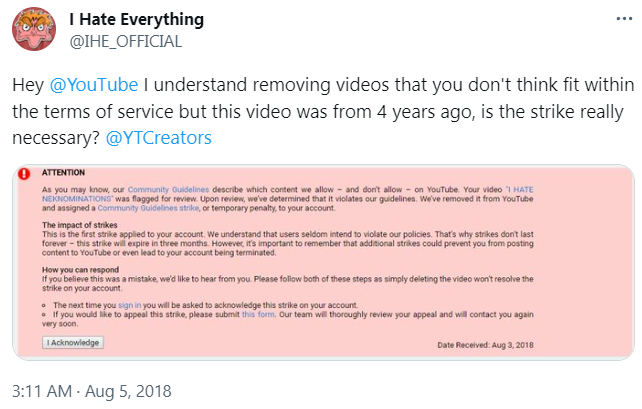
Task: Open the I Hate Everything display name
Action: point(136,20)
